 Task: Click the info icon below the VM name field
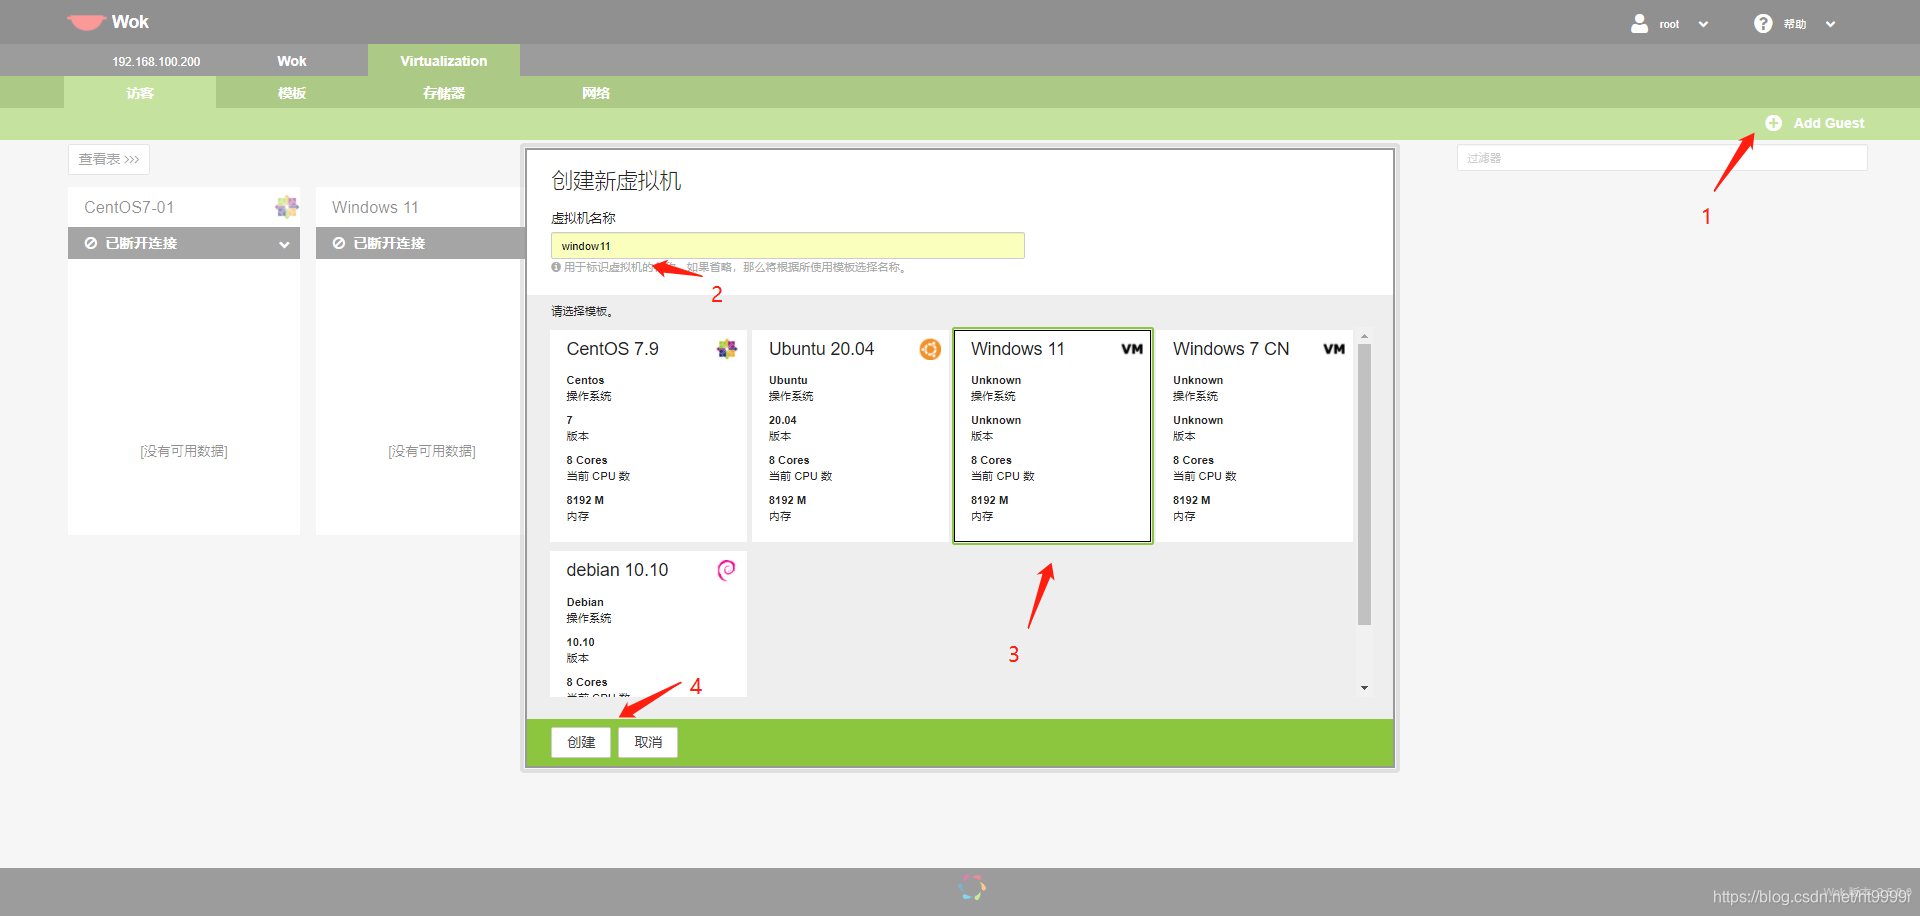pos(556,267)
